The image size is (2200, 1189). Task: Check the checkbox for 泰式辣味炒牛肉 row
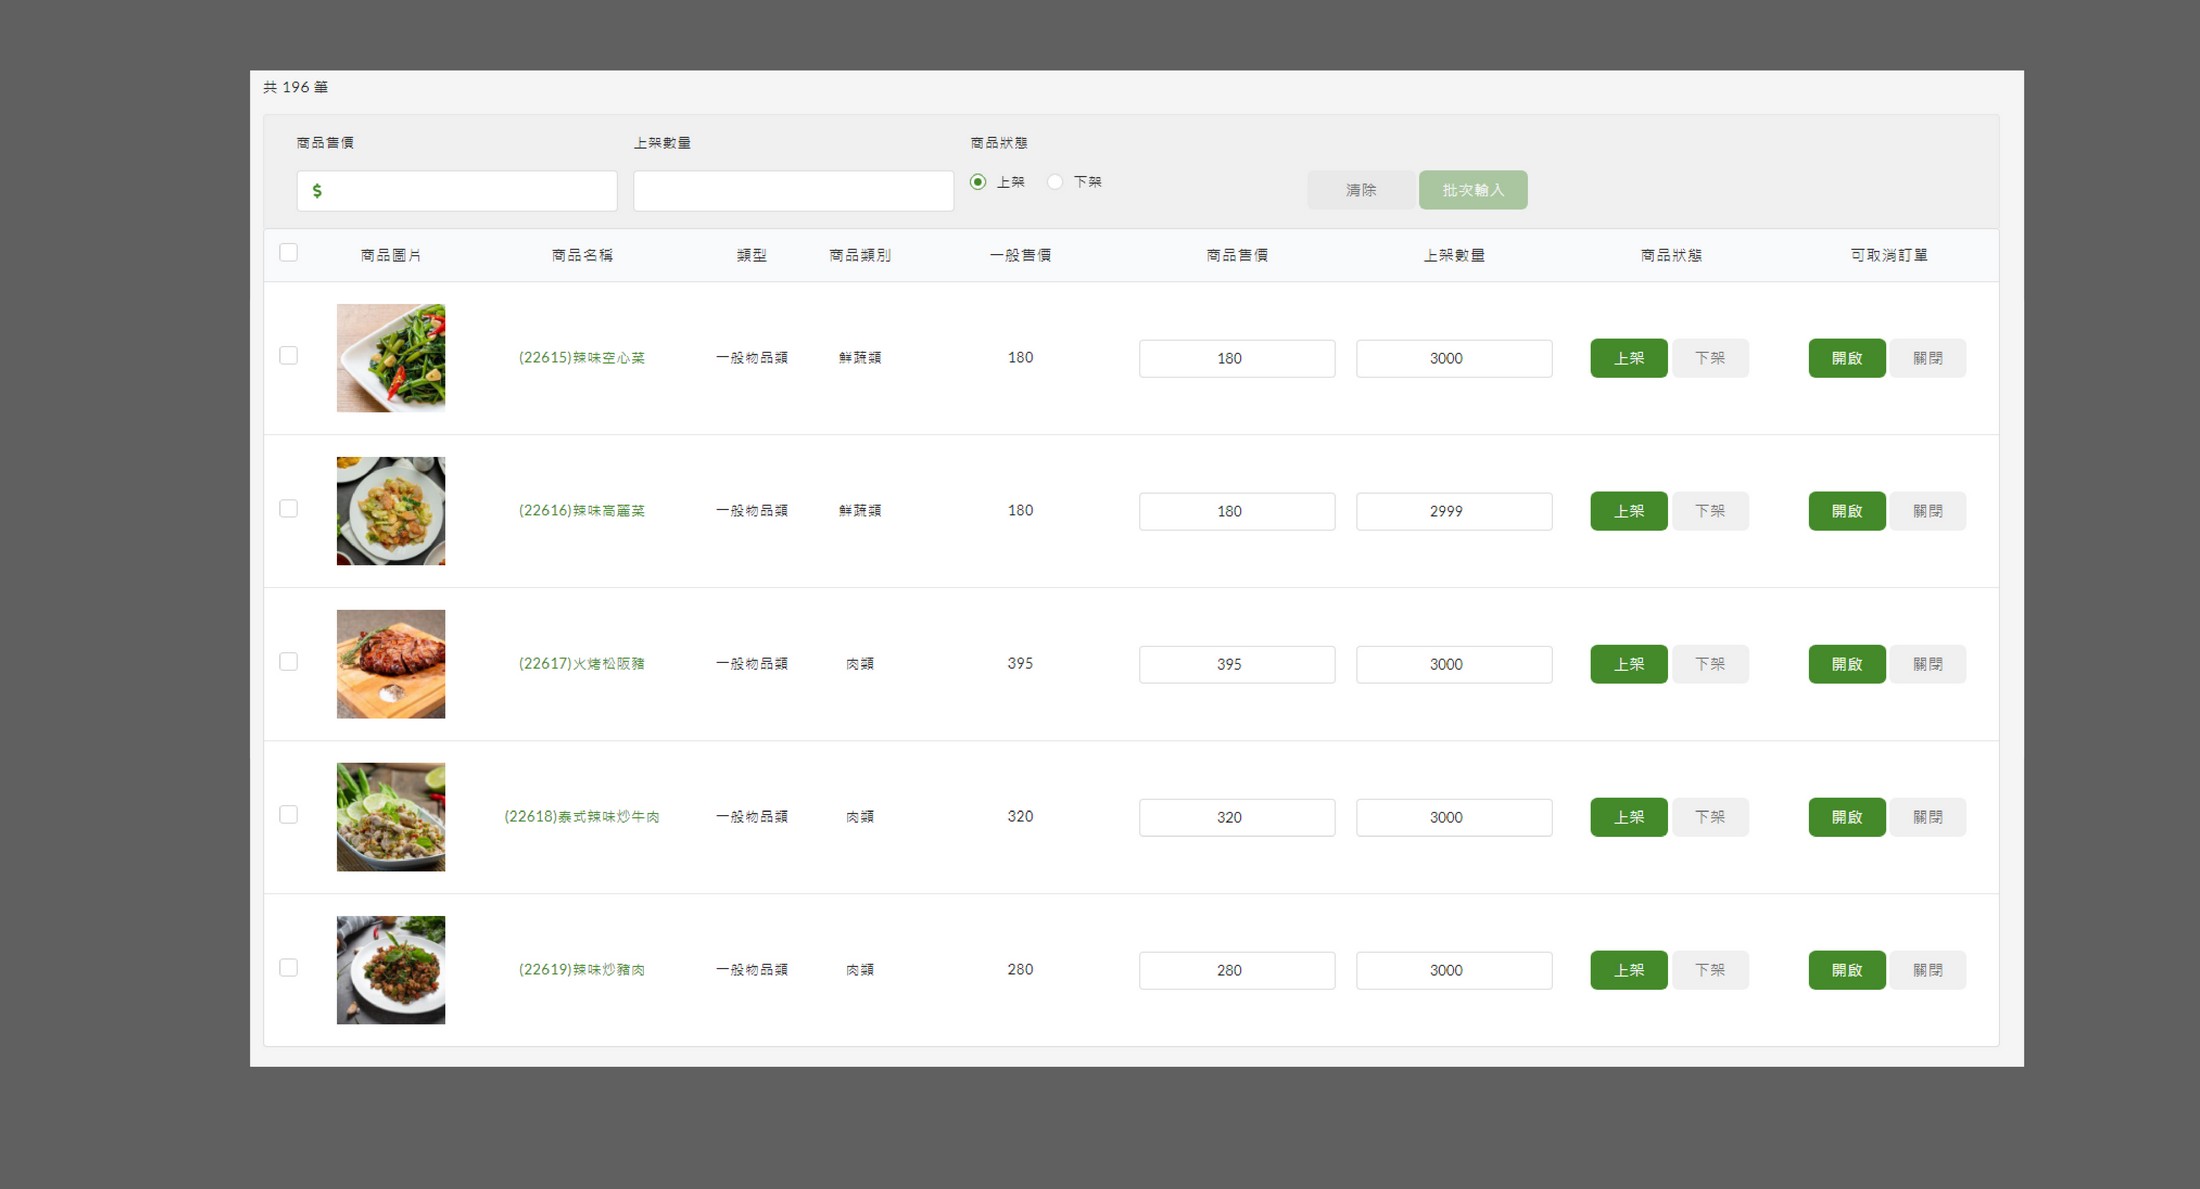pos(288,815)
